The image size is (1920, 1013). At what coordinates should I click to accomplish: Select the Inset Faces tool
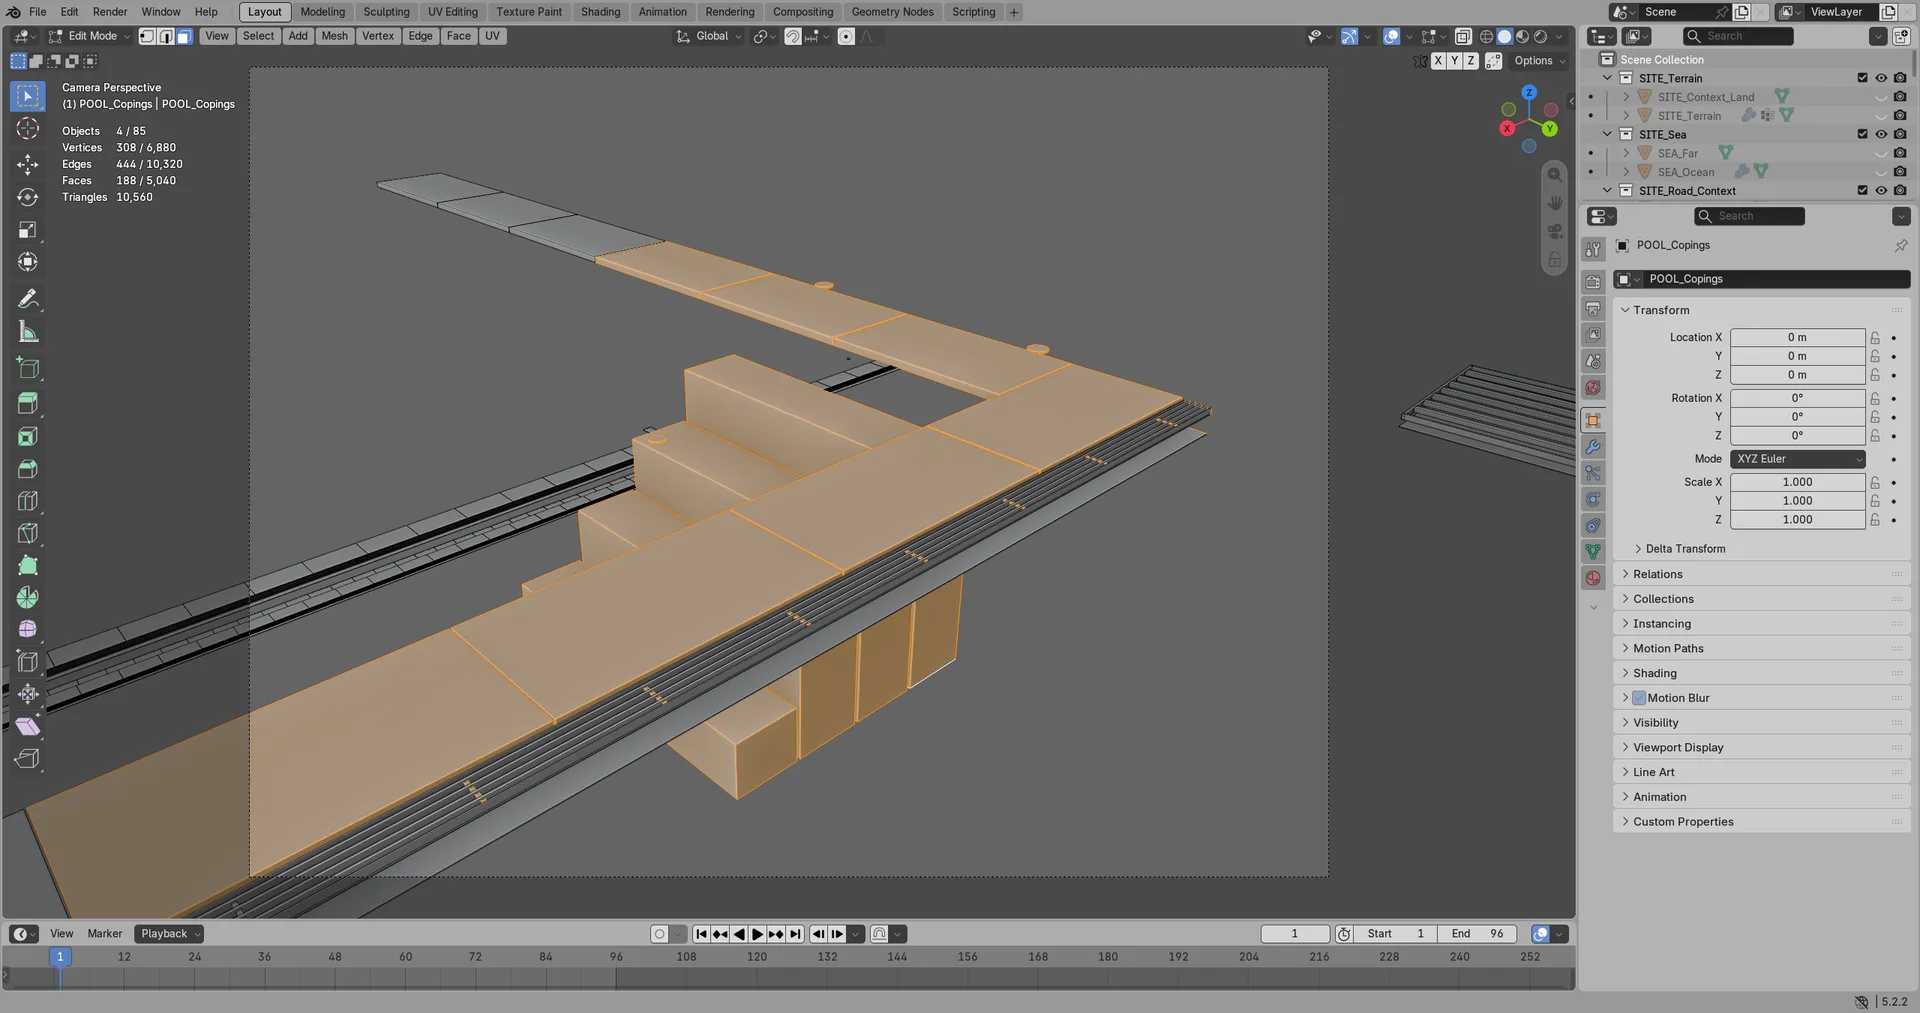pyautogui.click(x=28, y=436)
